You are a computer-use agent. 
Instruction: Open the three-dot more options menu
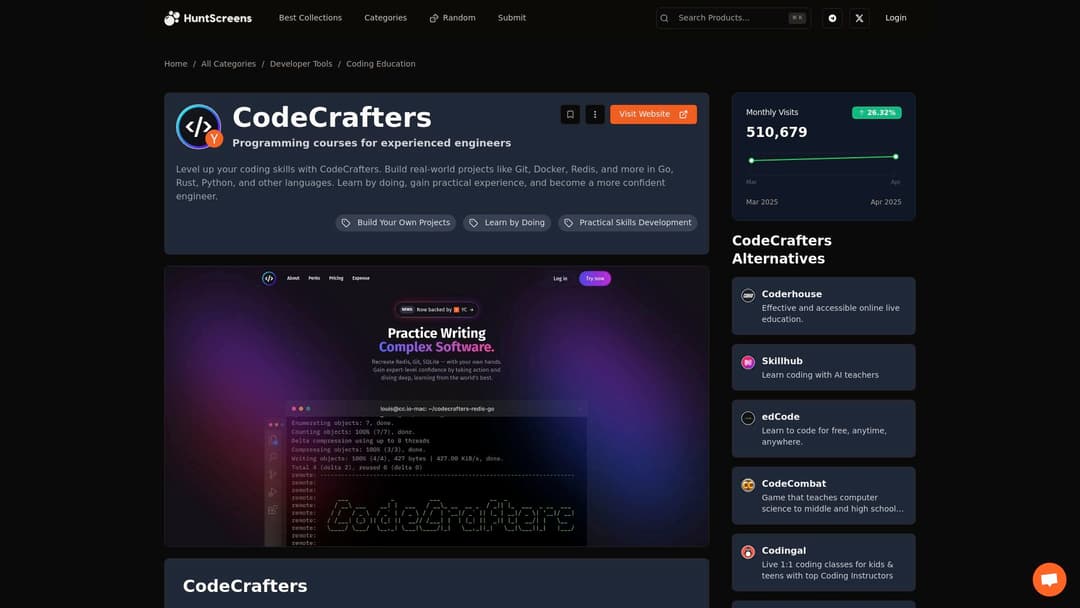tap(594, 114)
